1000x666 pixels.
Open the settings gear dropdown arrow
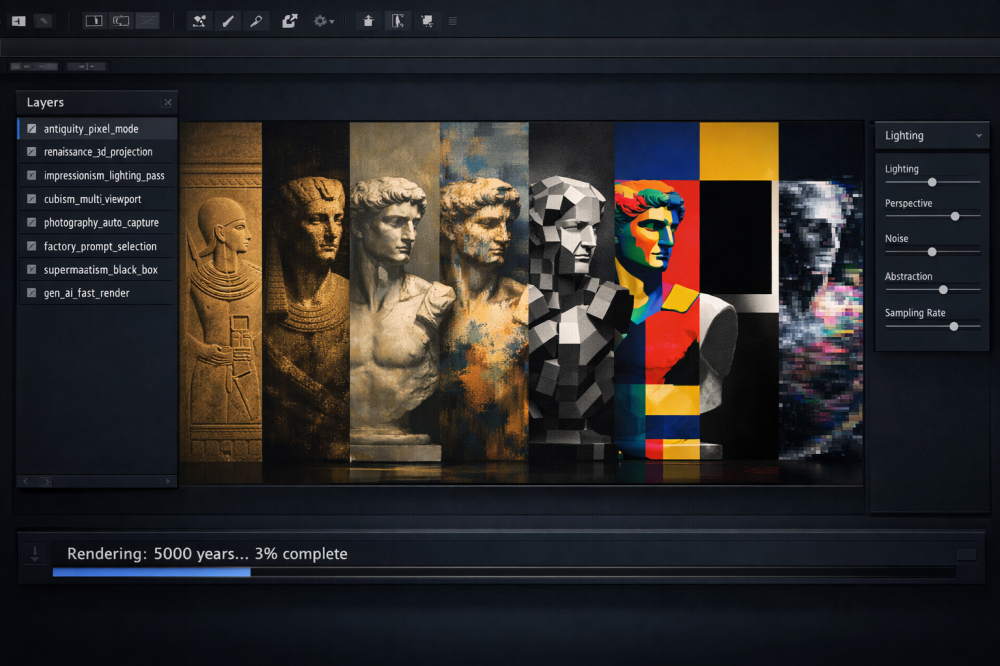point(332,20)
